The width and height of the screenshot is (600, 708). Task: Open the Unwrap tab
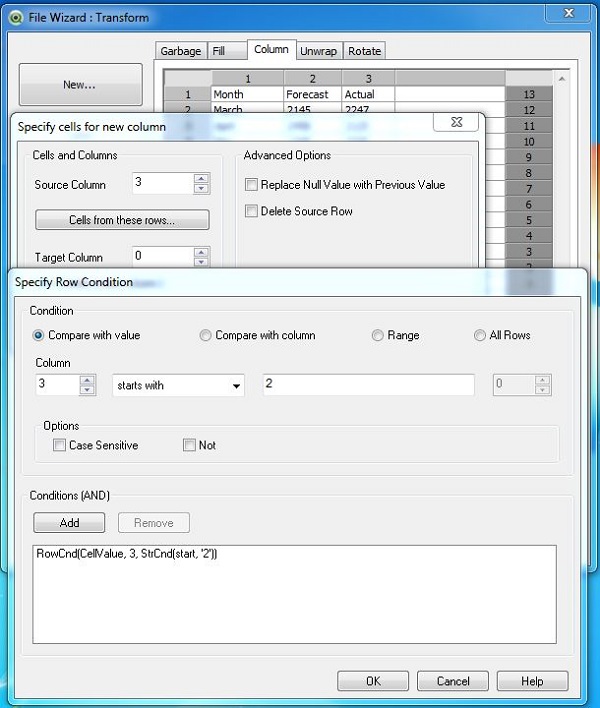click(x=319, y=51)
